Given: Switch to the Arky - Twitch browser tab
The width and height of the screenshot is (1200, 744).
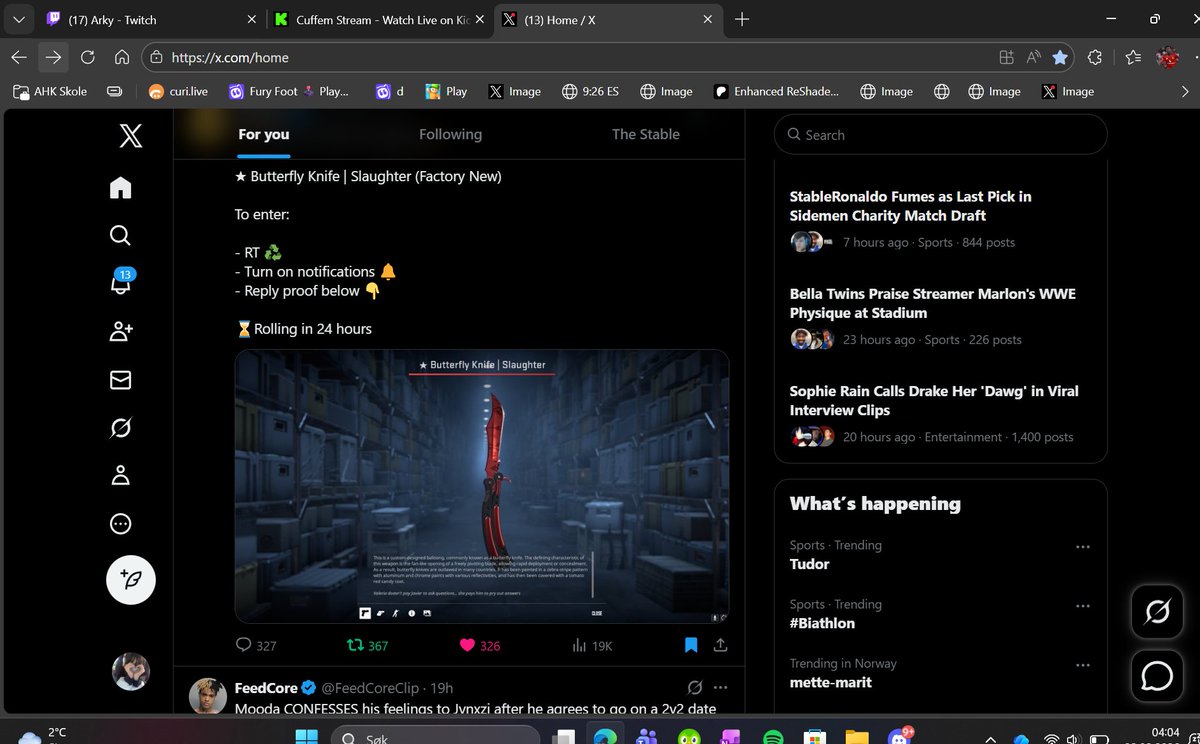Looking at the screenshot, I should (x=149, y=19).
